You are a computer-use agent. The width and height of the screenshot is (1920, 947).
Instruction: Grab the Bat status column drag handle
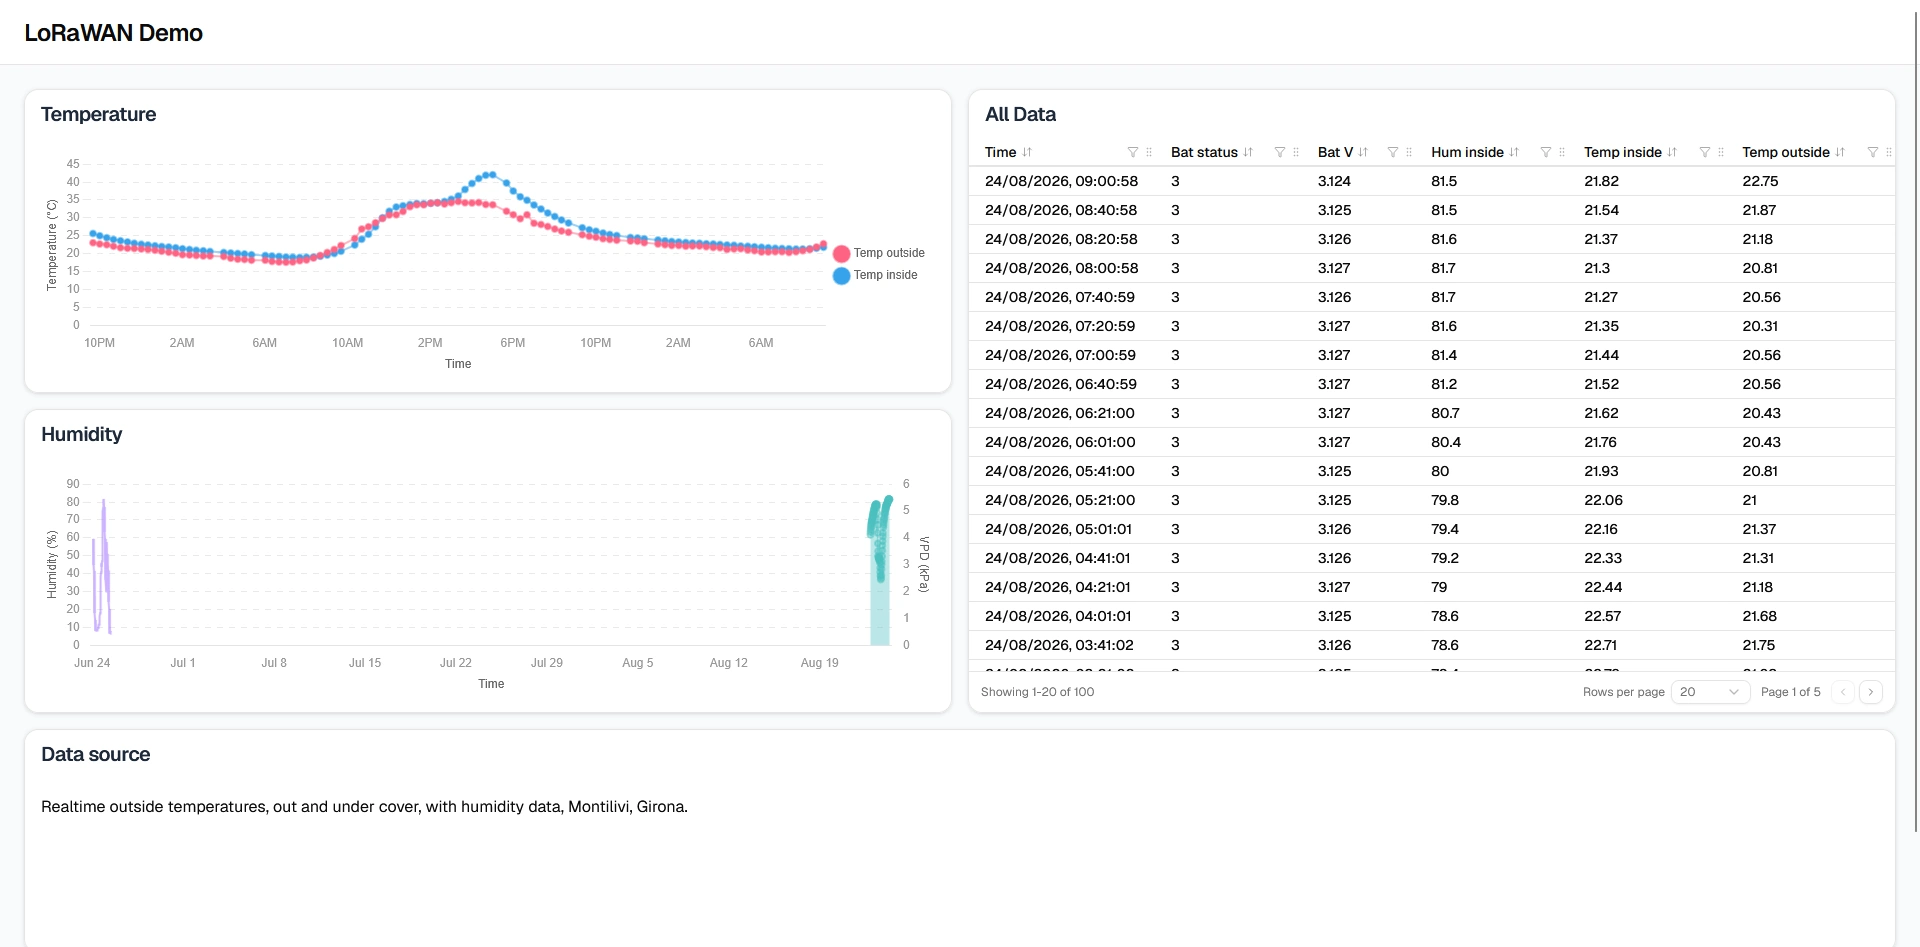coord(1296,152)
